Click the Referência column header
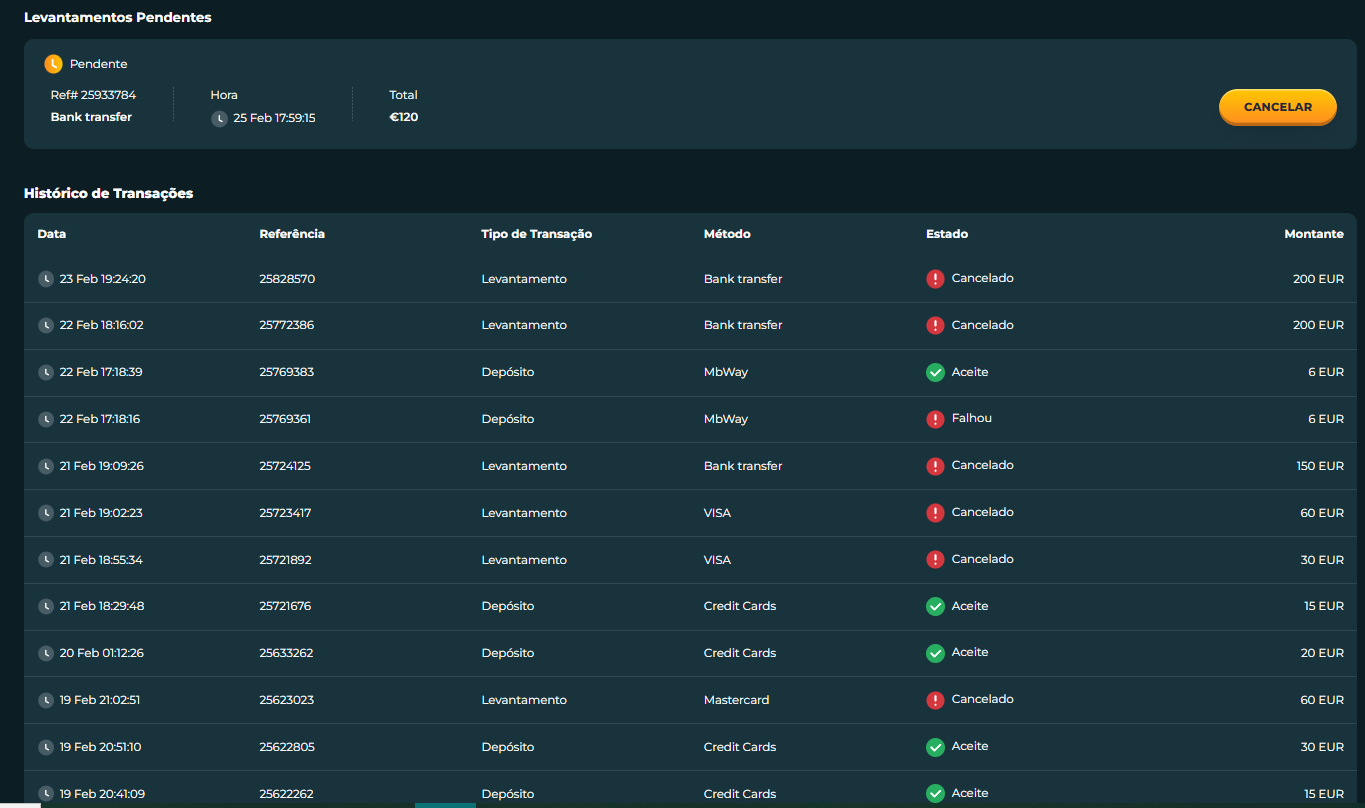This screenshot has width=1365, height=808. click(292, 234)
